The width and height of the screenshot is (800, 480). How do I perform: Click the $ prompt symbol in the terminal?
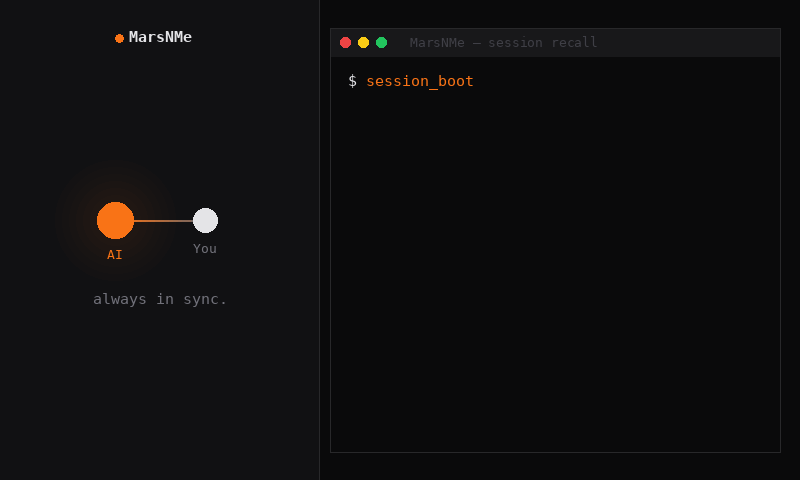[x=353, y=81]
